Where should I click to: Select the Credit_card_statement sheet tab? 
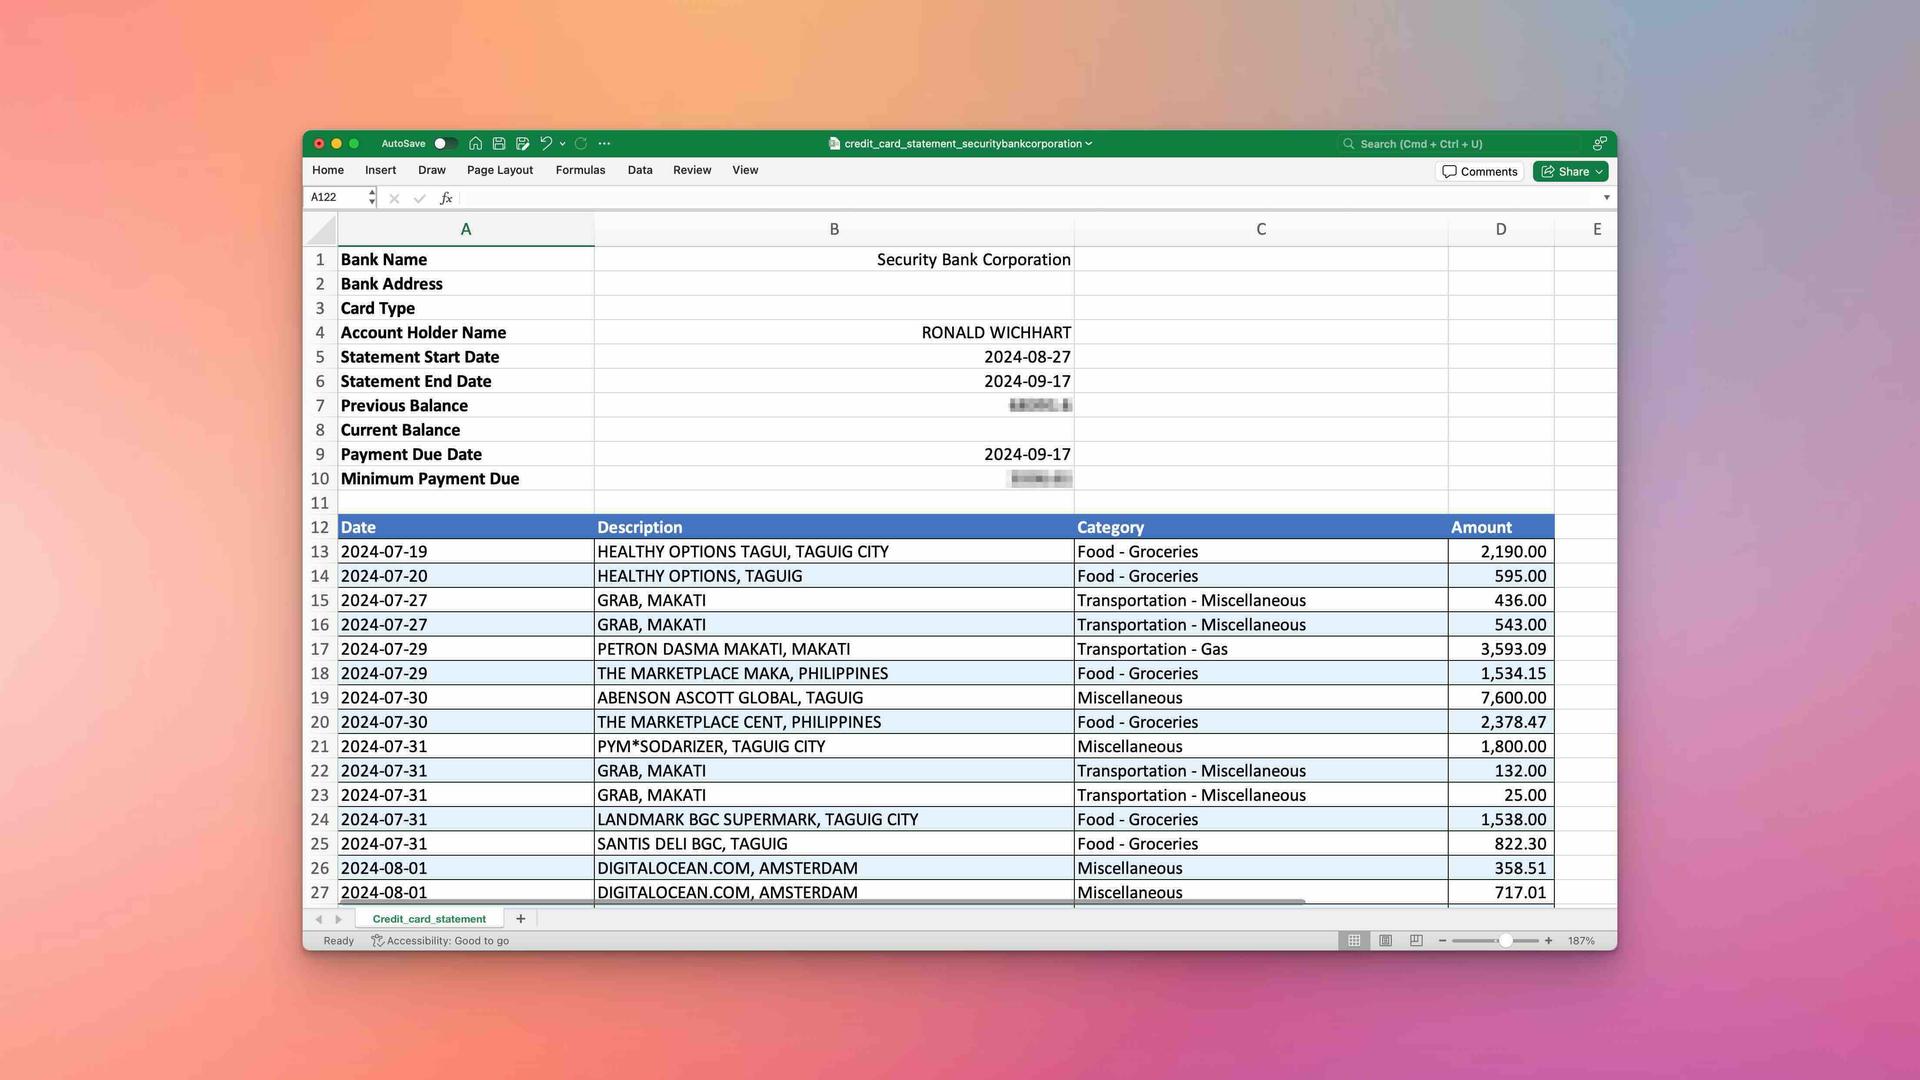pos(429,919)
